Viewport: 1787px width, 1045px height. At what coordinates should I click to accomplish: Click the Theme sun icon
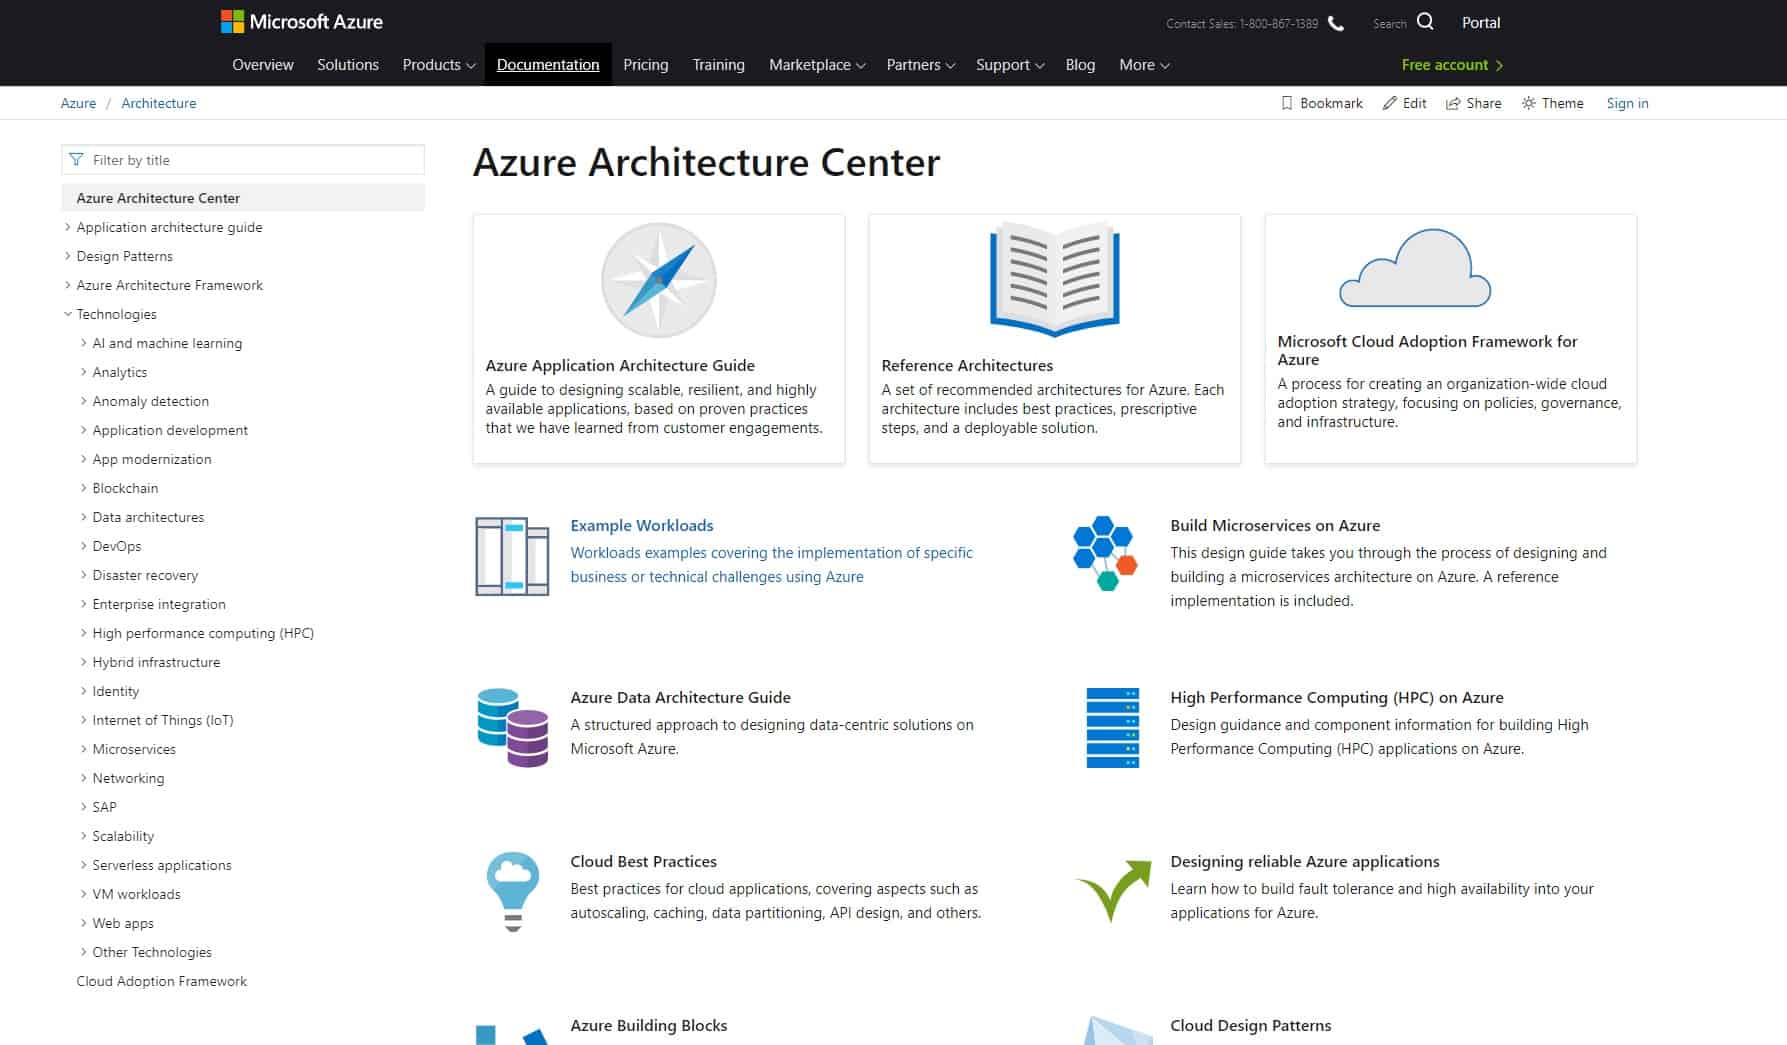pyautogui.click(x=1529, y=103)
